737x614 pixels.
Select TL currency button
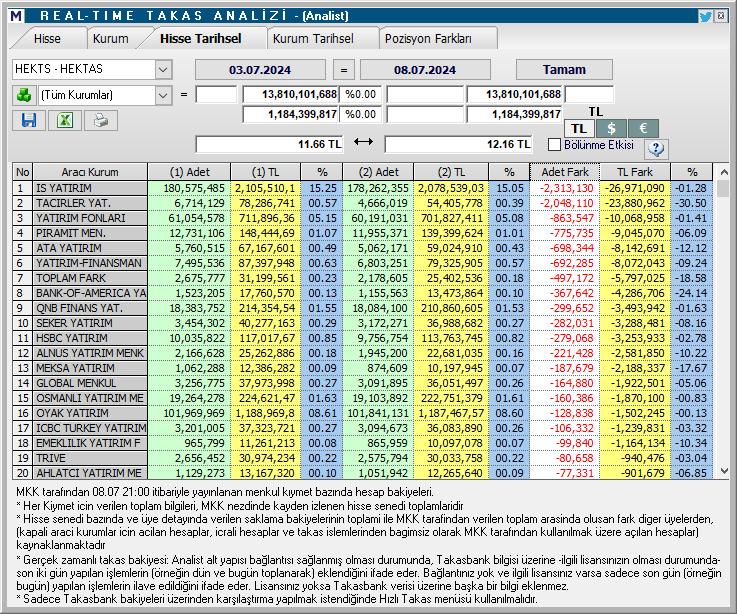(579, 128)
